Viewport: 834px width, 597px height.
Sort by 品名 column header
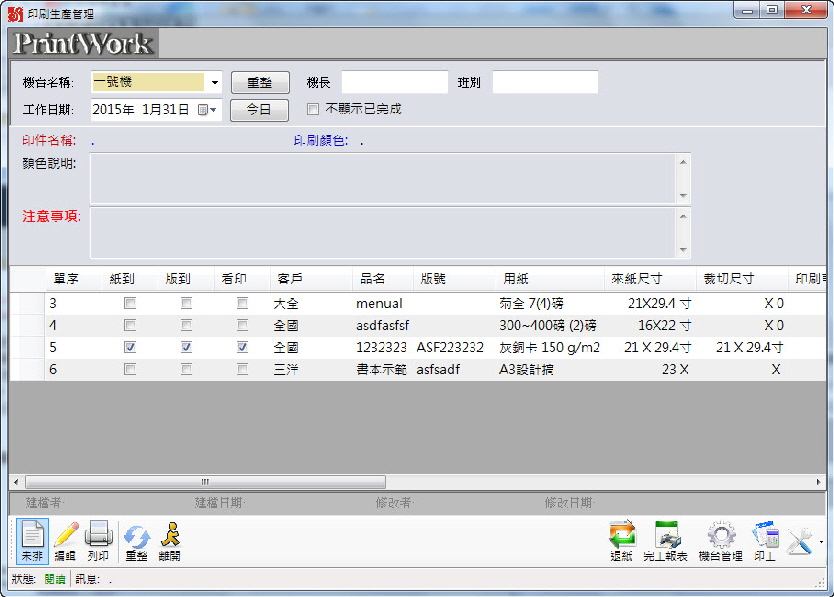point(382,278)
